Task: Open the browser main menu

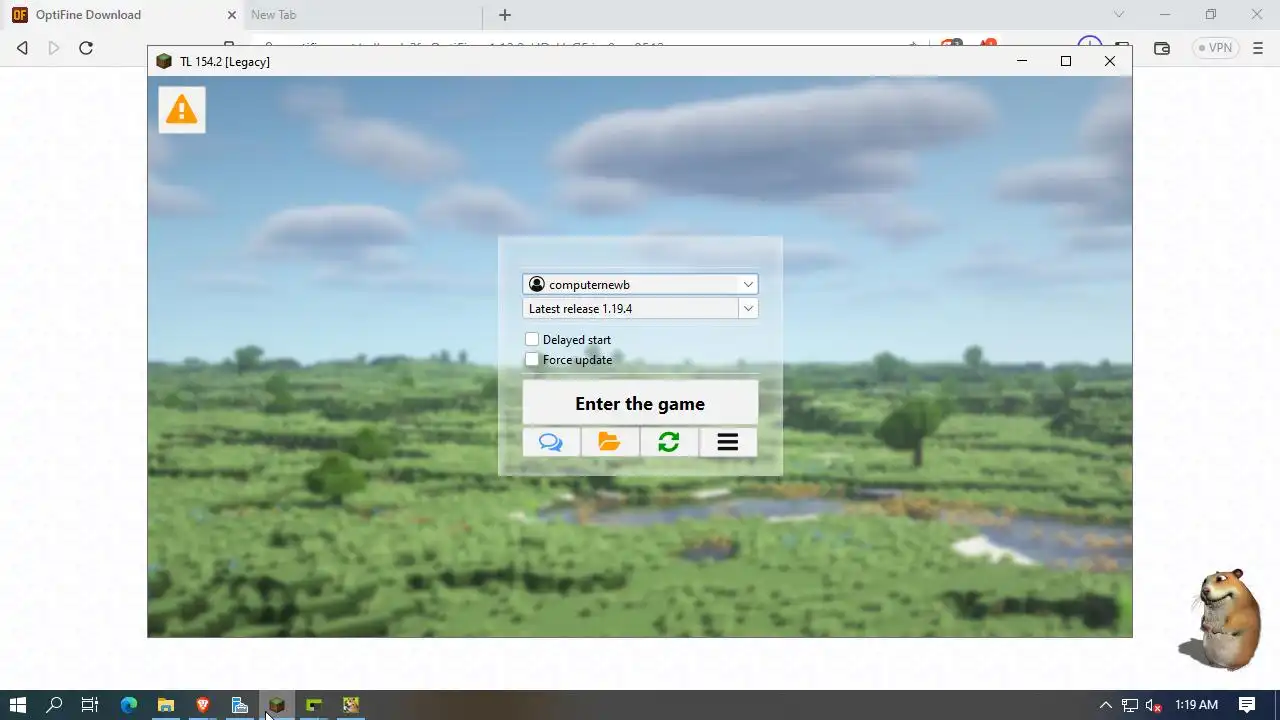Action: point(1258,48)
